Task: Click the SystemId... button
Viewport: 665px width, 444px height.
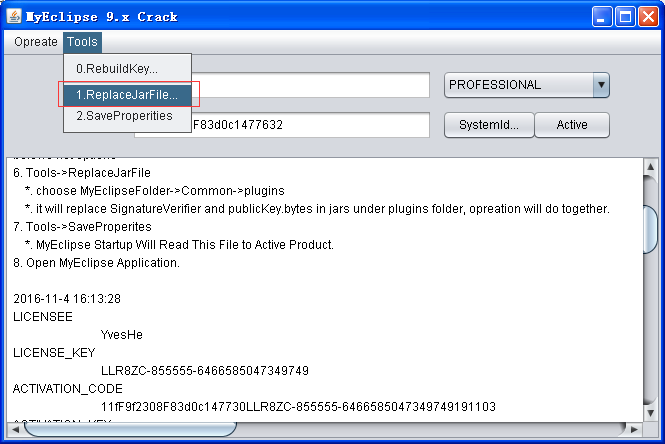Action: click(x=489, y=125)
